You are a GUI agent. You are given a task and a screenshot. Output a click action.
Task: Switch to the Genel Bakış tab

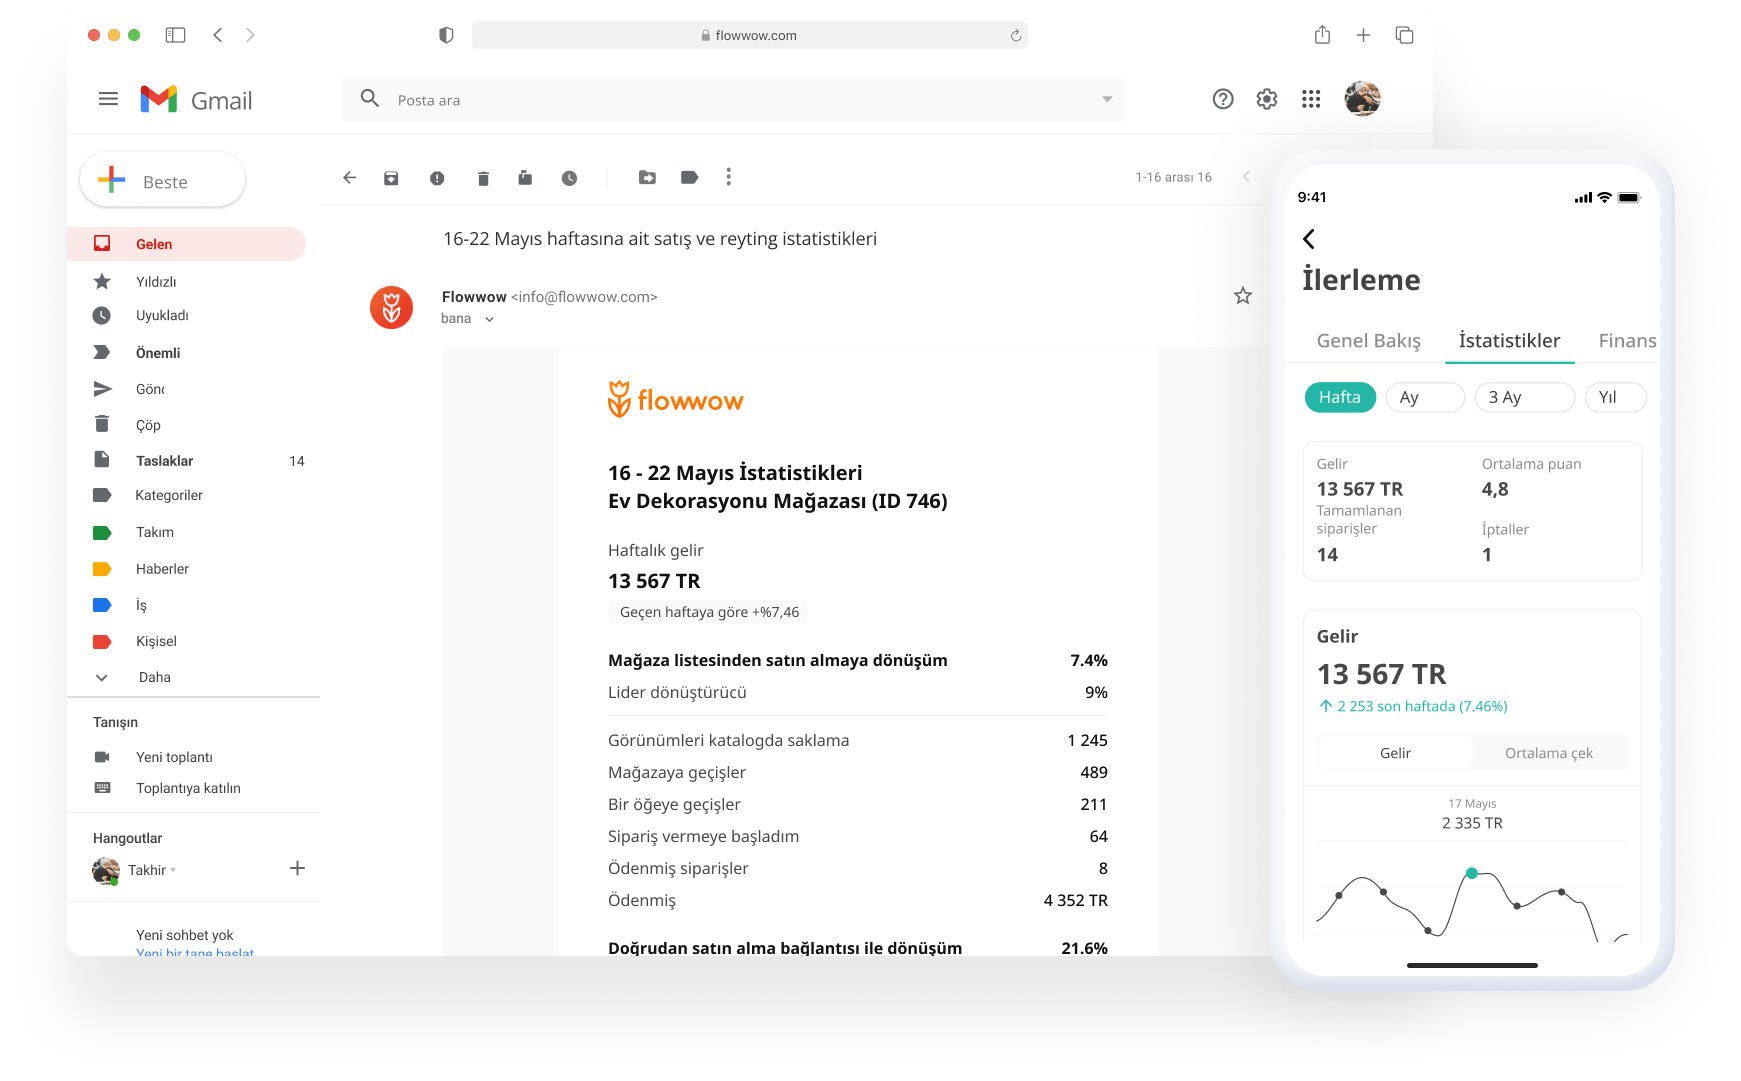click(1368, 341)
